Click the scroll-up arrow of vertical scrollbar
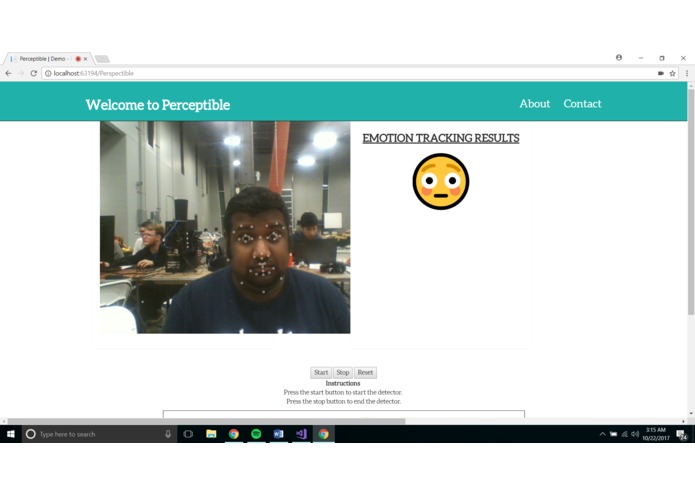This screenshot has height=494, width=695. [691, 85]
